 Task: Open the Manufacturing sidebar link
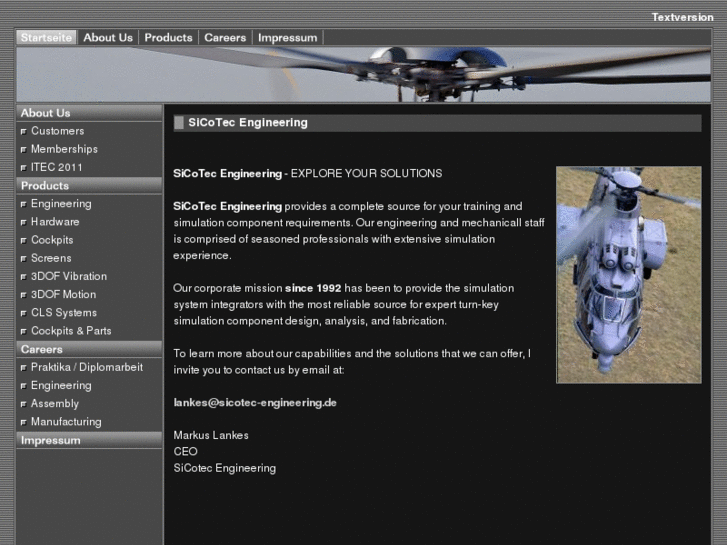tap(66, 422)
